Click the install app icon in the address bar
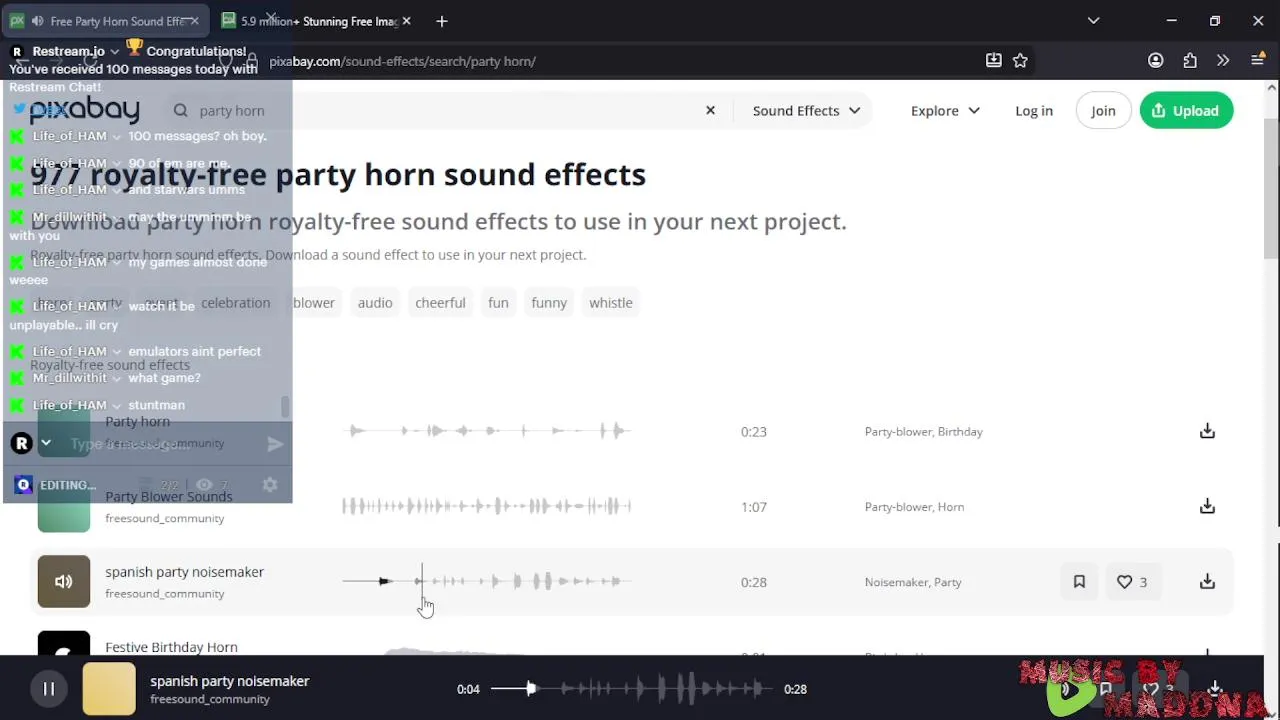 pyautogui.click(x=993, y=61)
